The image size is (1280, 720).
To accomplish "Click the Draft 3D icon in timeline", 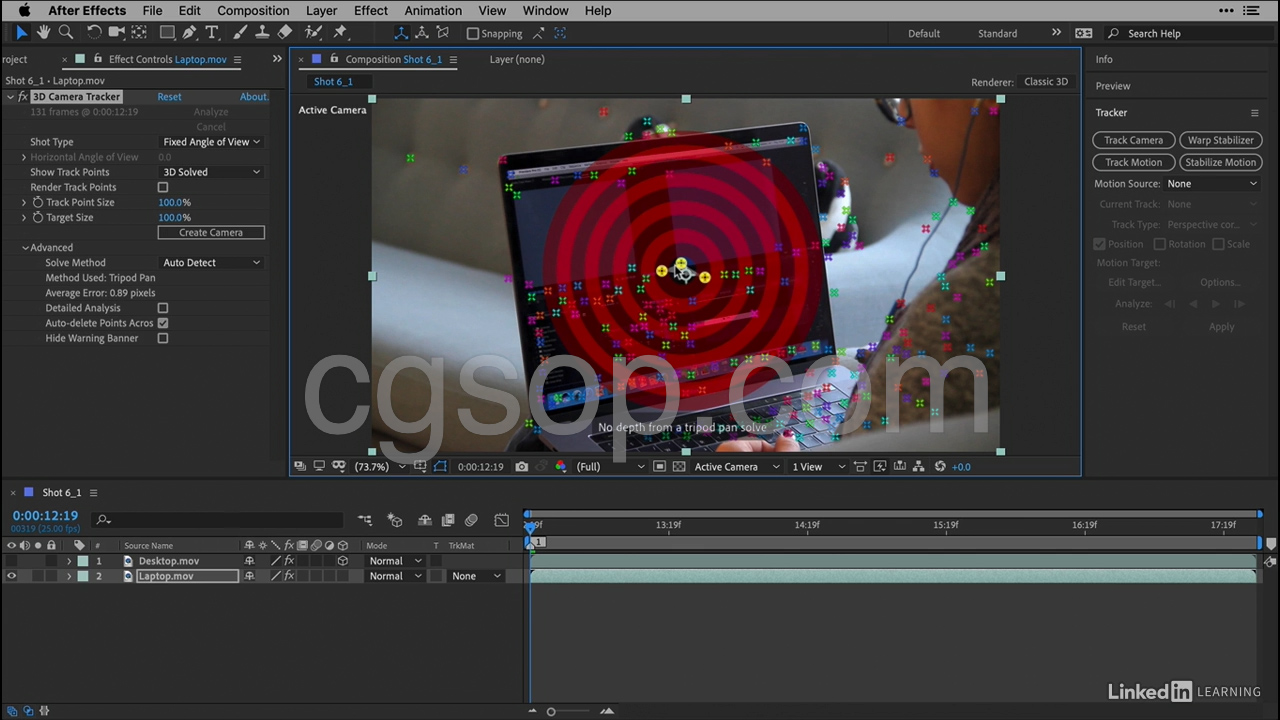I will pos(395,520).
